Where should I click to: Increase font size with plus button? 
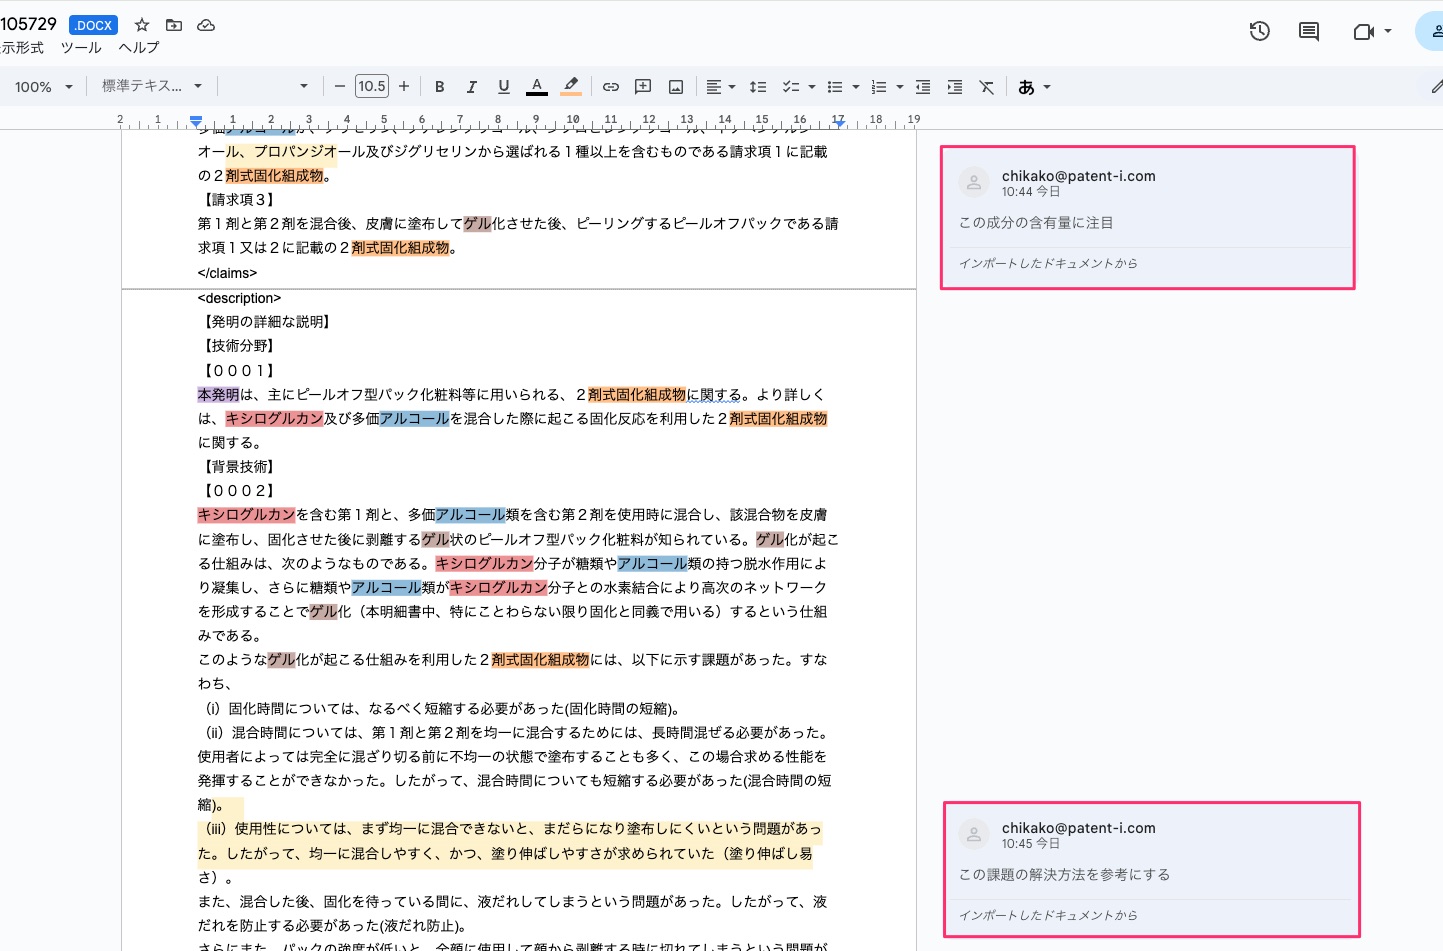pos(404,87)
